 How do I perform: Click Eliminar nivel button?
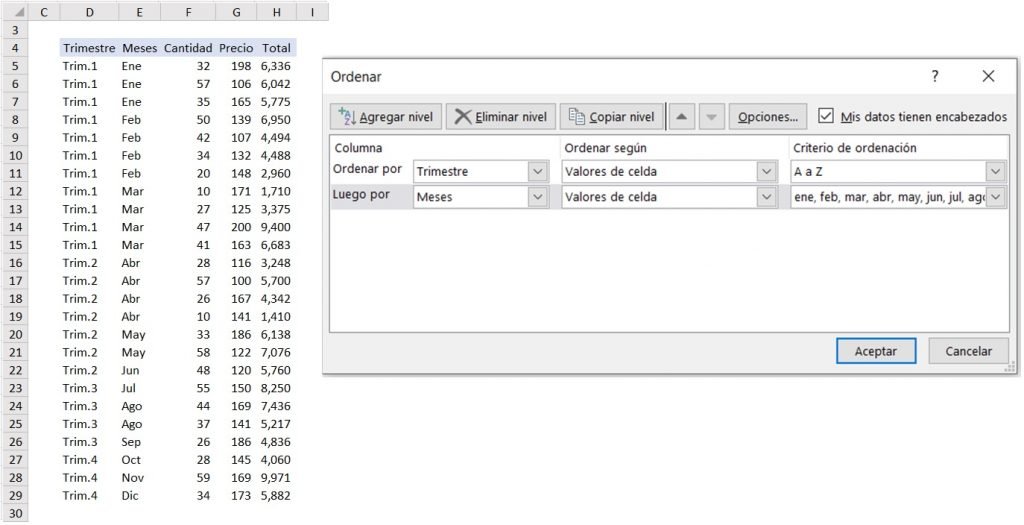click(x=501, y=117)
